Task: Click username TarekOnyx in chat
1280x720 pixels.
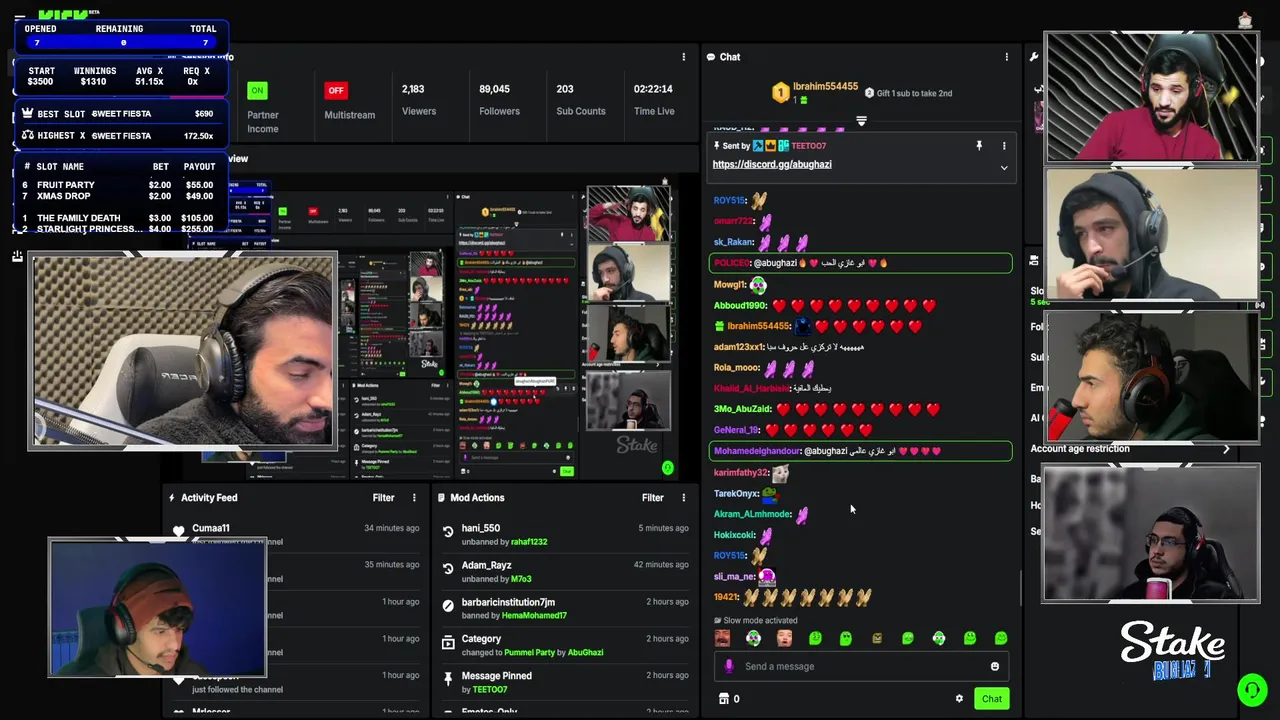Action: 736,493
